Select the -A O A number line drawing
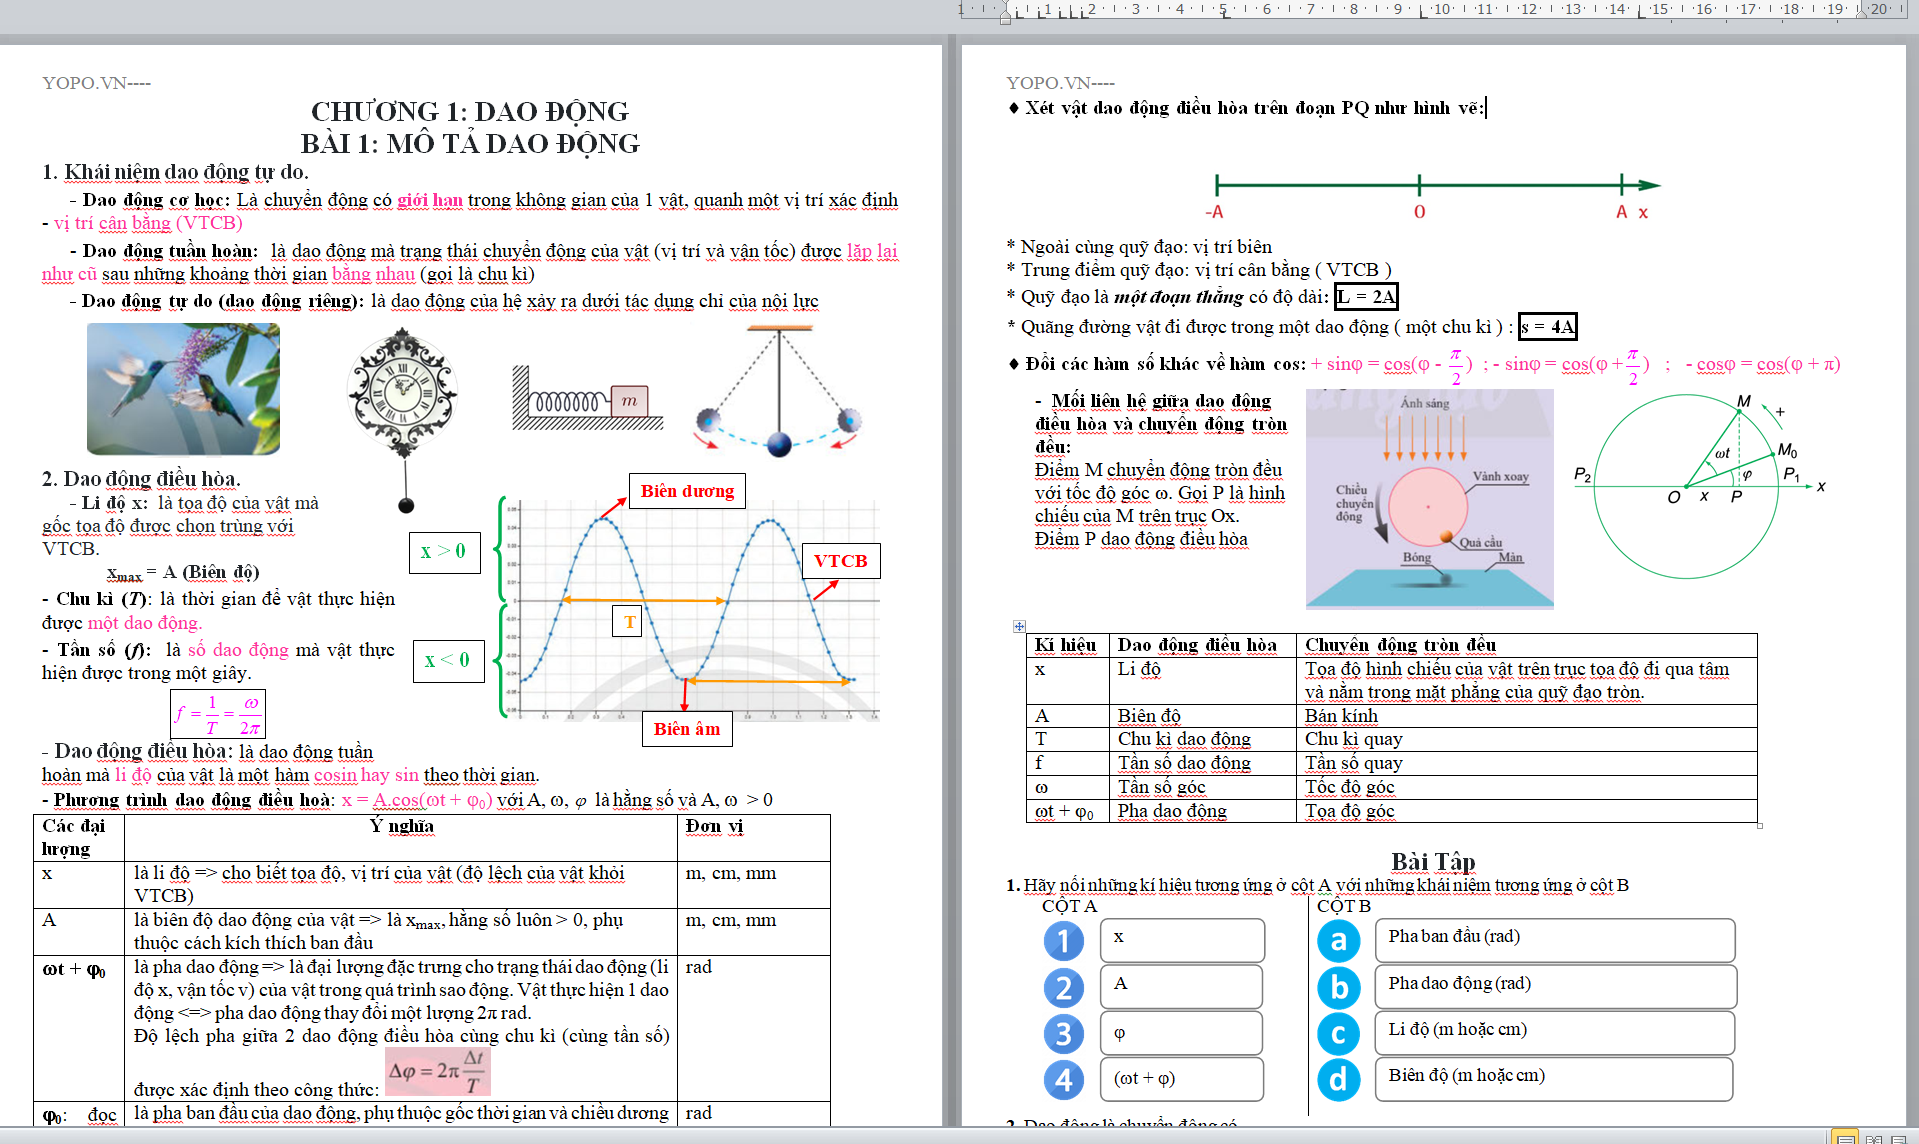The width and height of the screenshot is (1919, 1144). (1432, 196)
